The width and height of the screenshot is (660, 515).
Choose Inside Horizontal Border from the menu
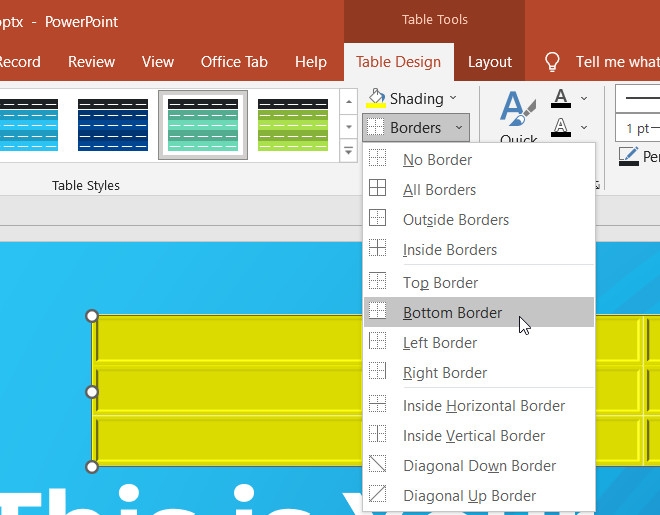pyautogui.click(x=483, y=406)
